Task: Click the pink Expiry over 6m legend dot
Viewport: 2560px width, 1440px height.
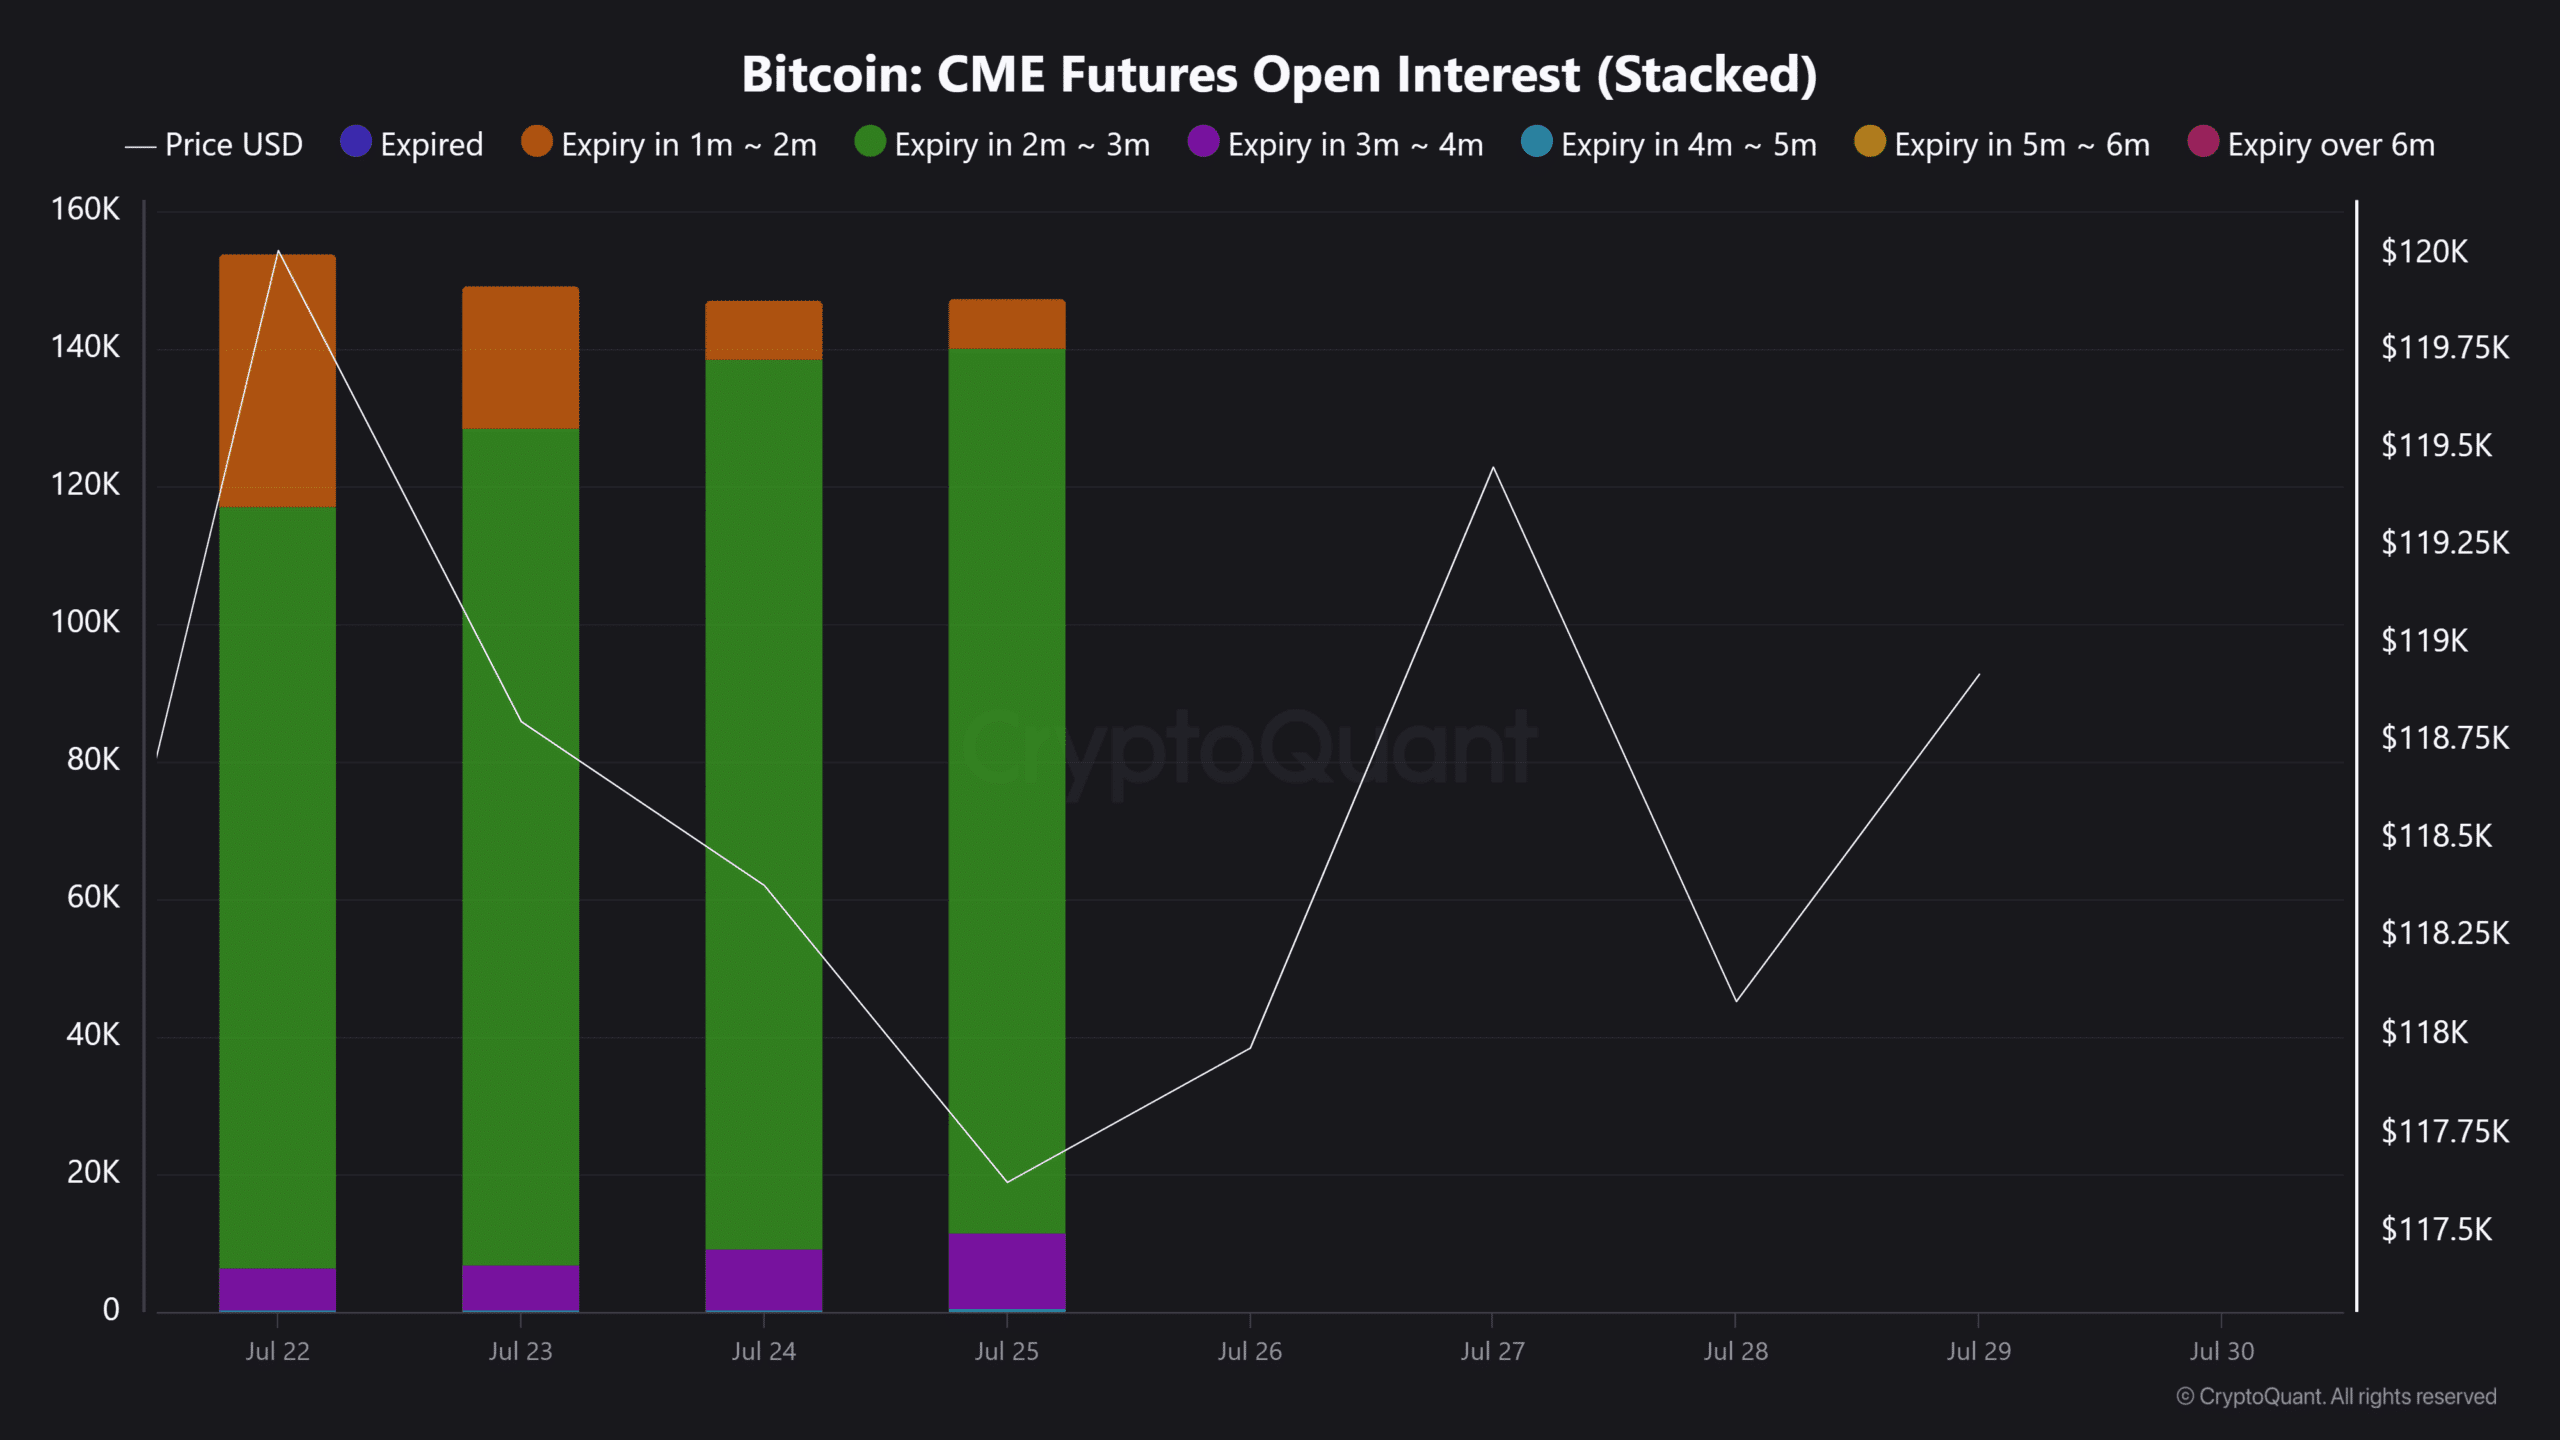Action: (x=2203, y=142)
